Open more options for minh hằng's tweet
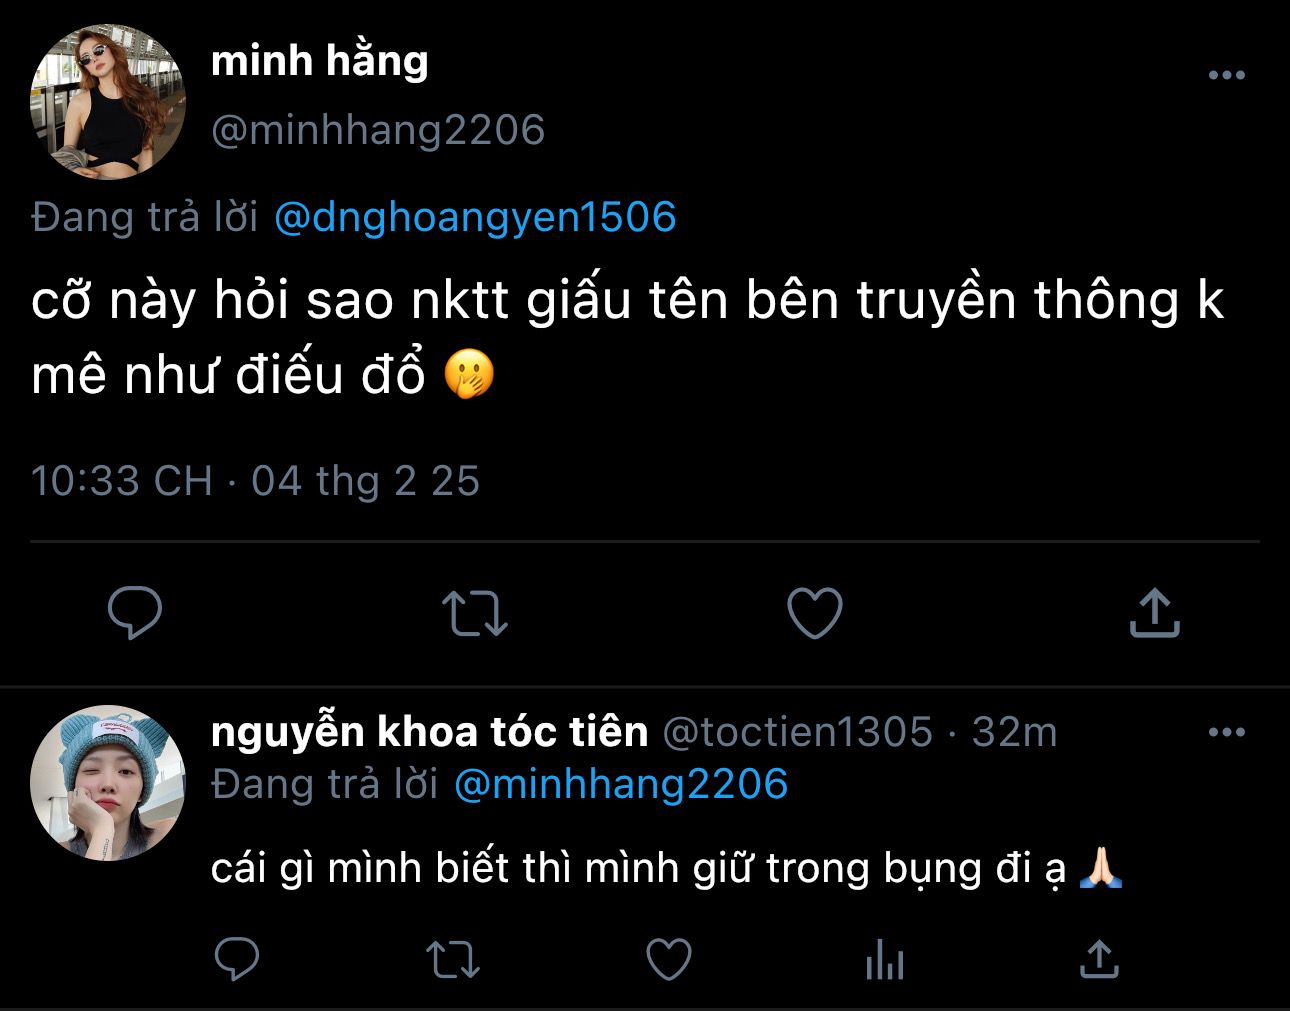 pyautogui.click(x=1226, y=75)
